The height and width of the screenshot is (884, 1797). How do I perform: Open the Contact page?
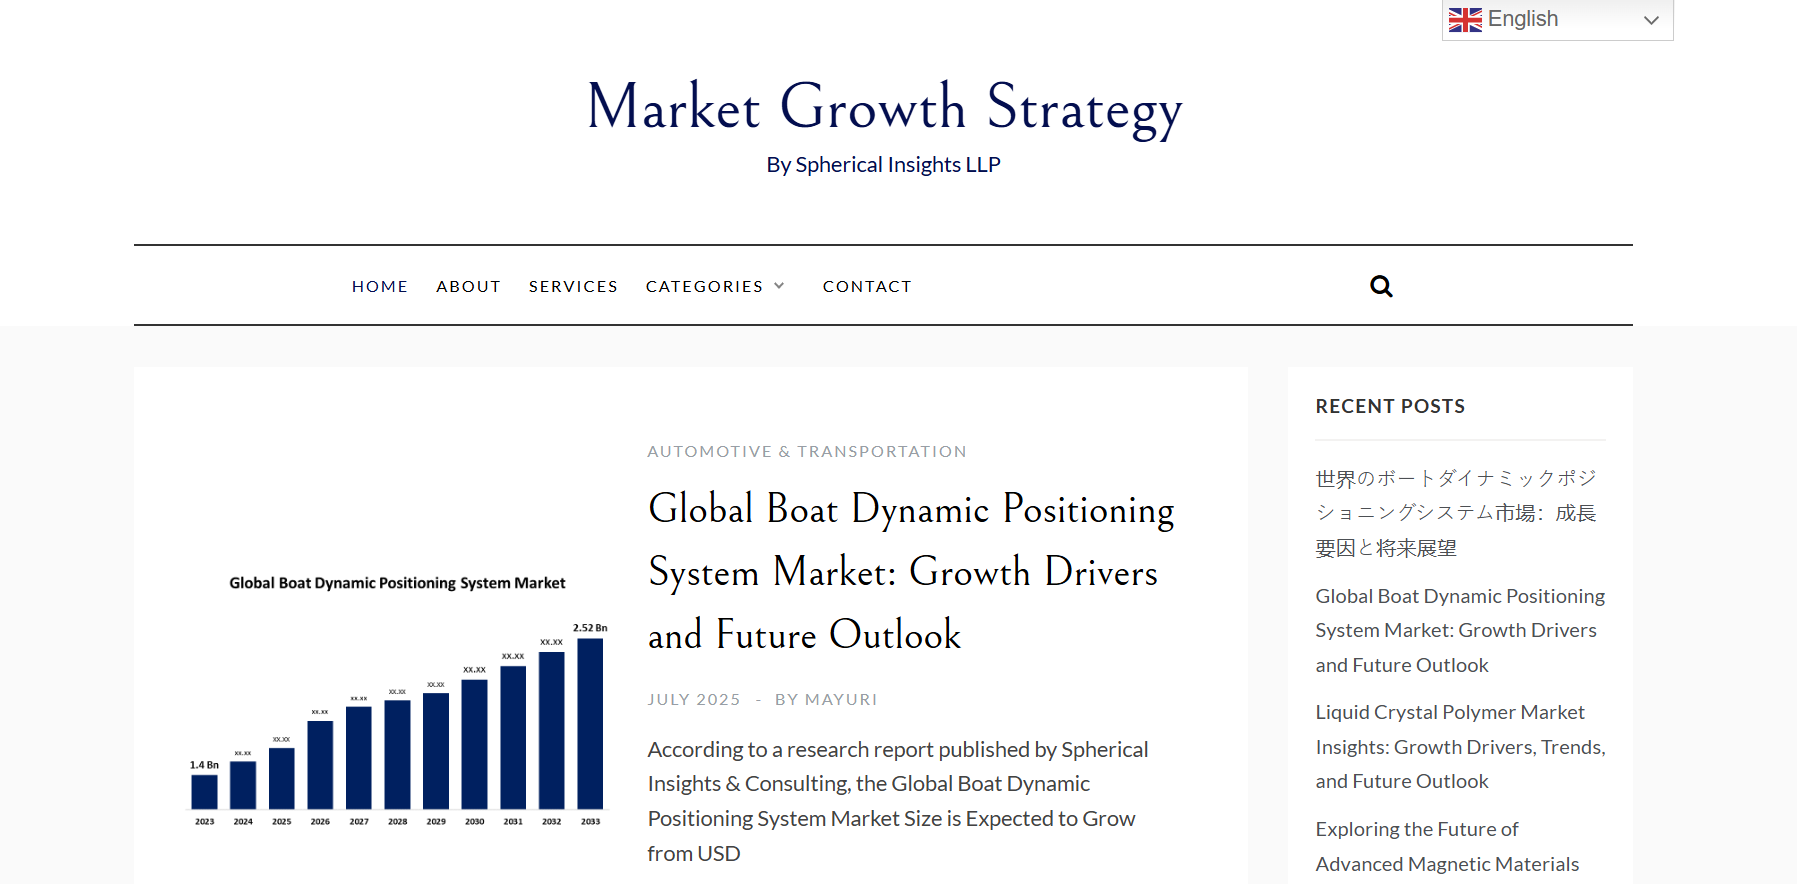click(x=867, y=287)
